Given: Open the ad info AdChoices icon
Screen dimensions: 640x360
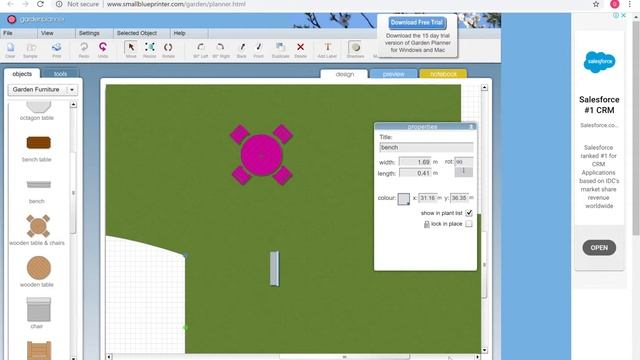Looking at the screenshot, I should click(616, 15).
